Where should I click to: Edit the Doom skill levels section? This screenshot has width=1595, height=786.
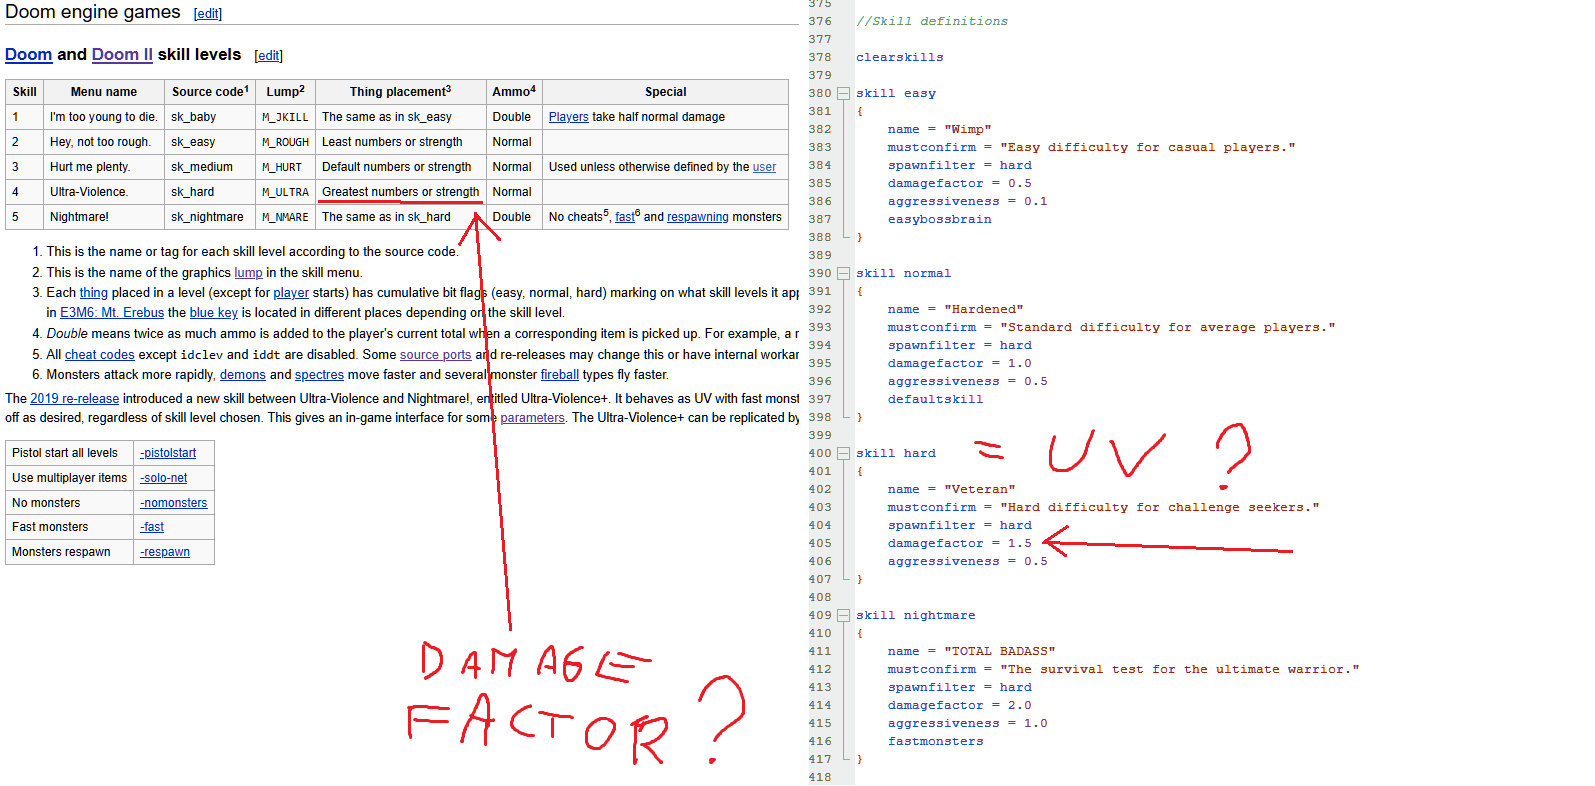[x=269, y=56]
